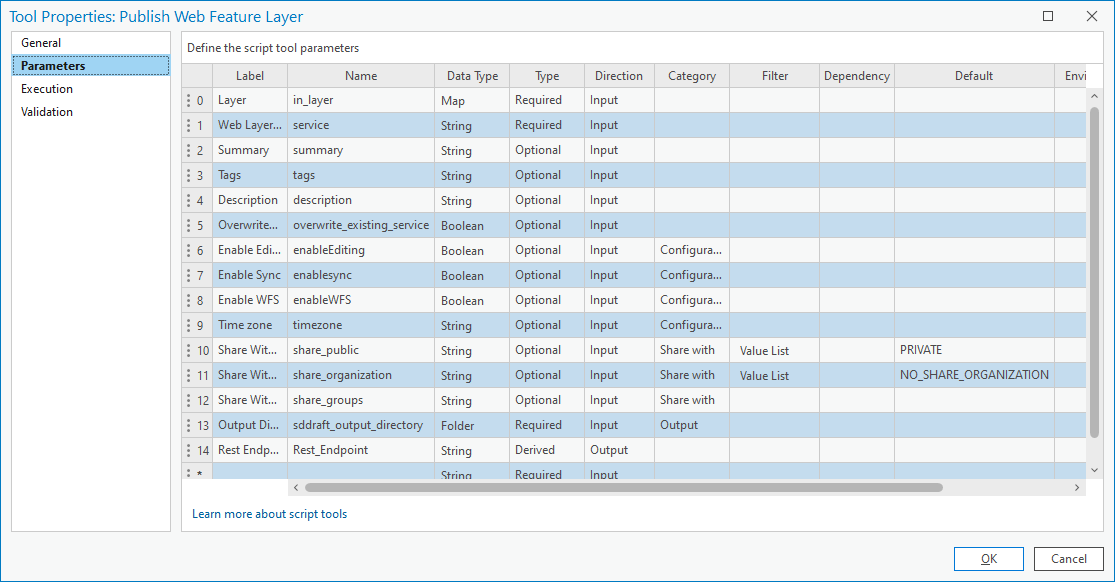The width and height of the screenshot is (1115, 582).
Task: Open Learn more about script tools link
Action: pos(270,514)
